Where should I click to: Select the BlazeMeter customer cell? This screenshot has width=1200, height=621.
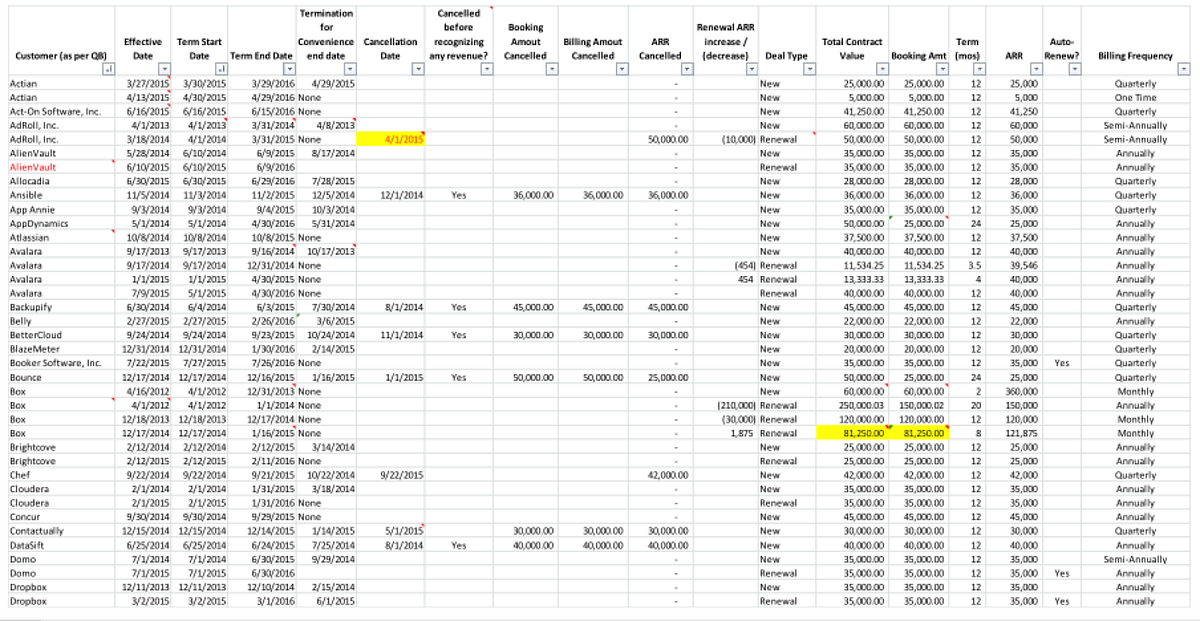pyautogui.click(x=61, y=350)
